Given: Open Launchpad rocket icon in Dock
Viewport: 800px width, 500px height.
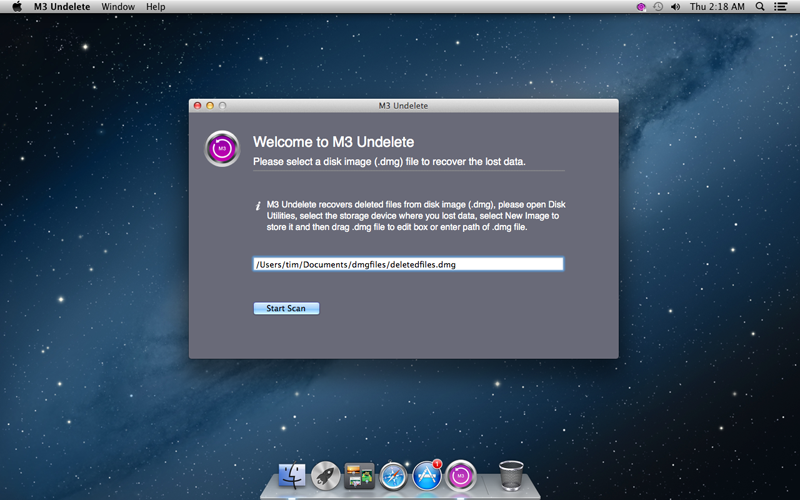Looking at the screenshot, I should coord(326,476).
